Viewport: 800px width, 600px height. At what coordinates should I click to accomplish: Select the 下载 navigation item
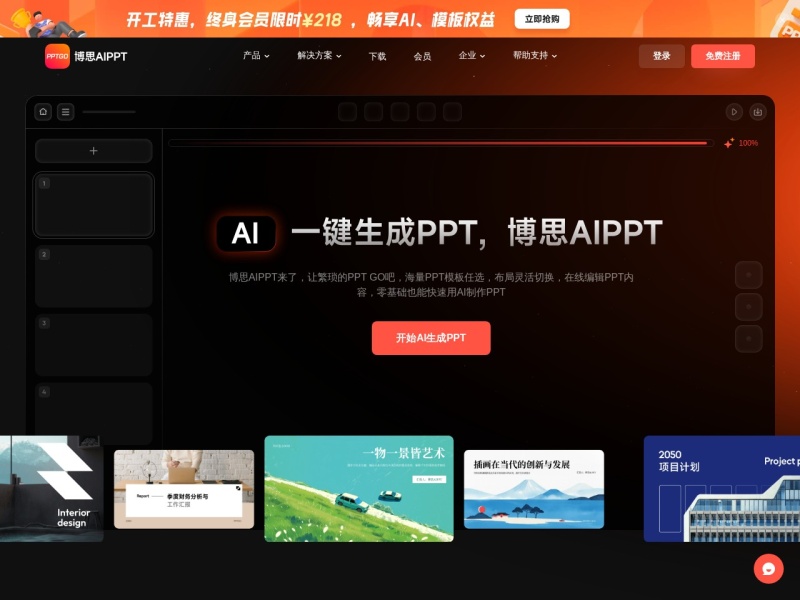(x=377, y=57)
